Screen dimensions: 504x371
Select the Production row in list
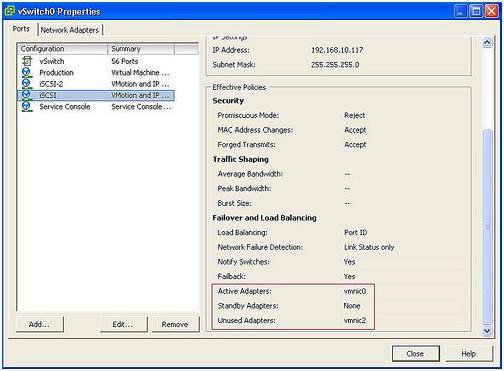point(96,72)
